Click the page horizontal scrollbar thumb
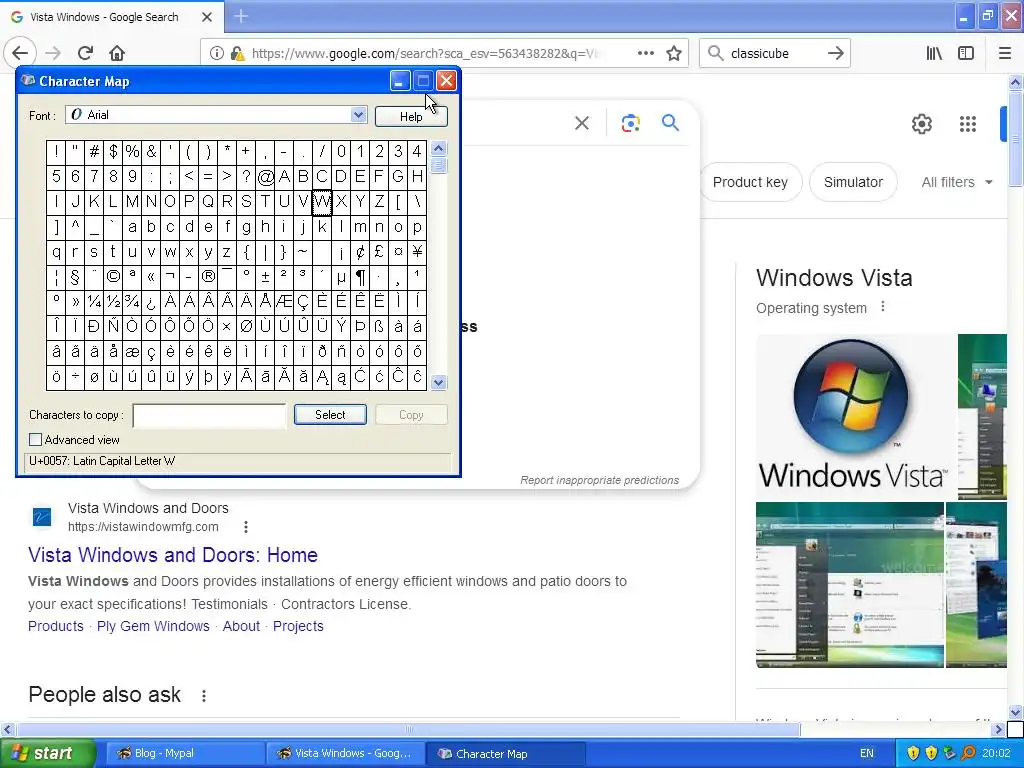Image resolution: width=1024 pixels, height=768 pixels. click(408, 729)
